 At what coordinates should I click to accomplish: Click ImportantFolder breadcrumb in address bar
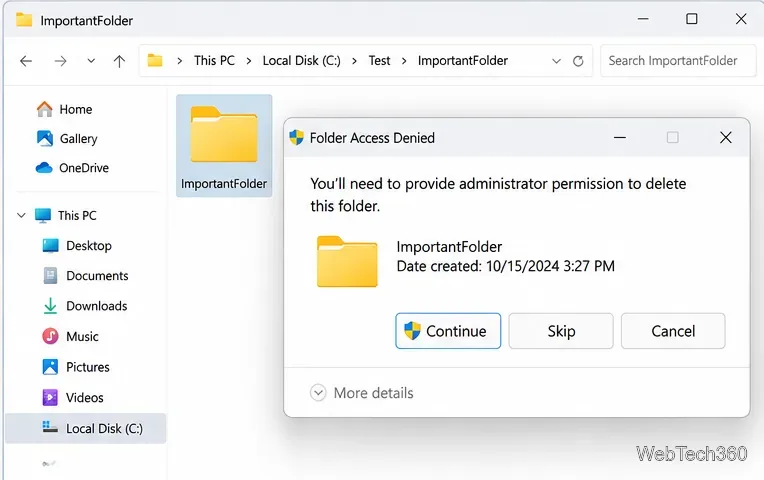point(463,60)
